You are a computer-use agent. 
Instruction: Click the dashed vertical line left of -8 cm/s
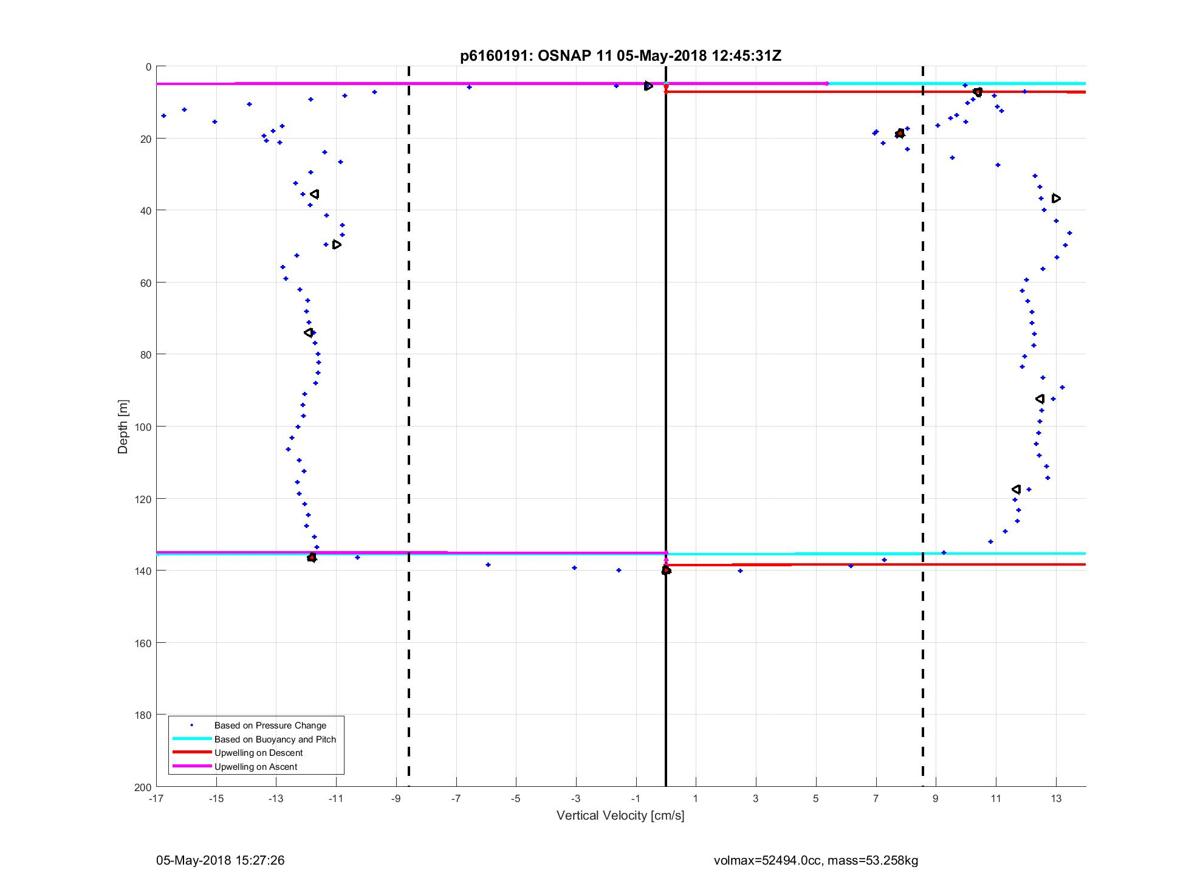tap(409, 427)
